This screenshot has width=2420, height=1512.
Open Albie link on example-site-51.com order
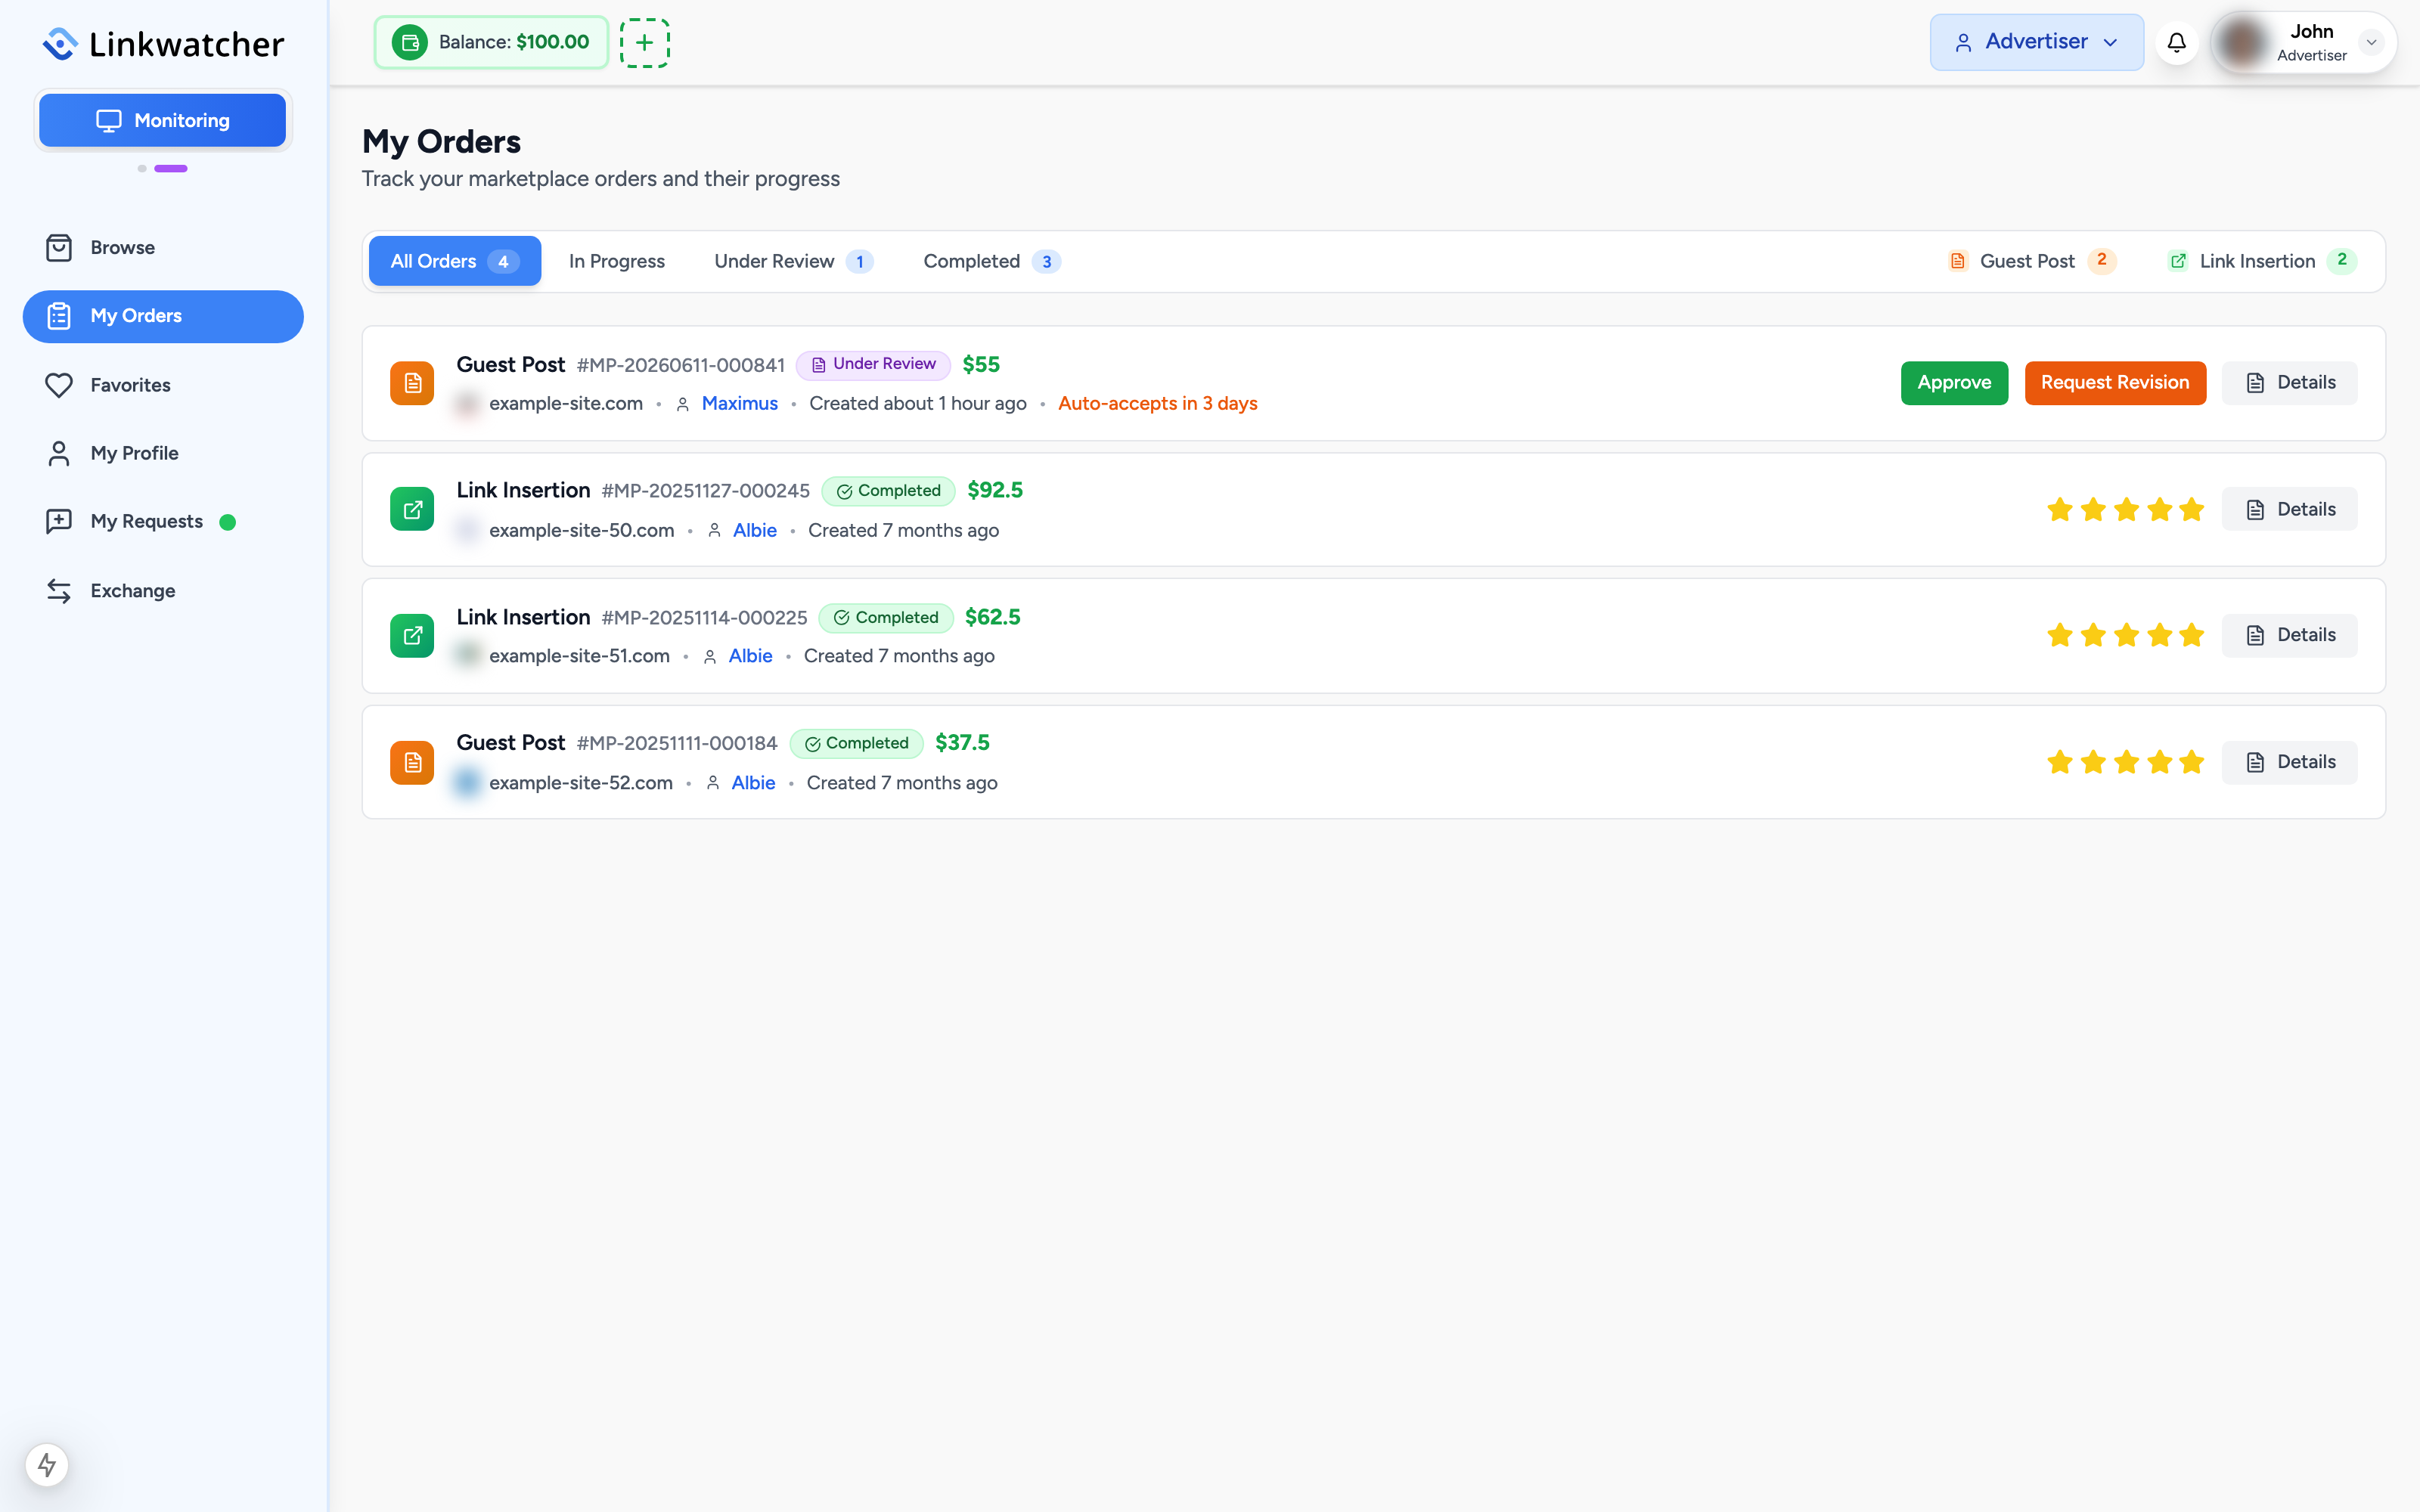point(750,656)
